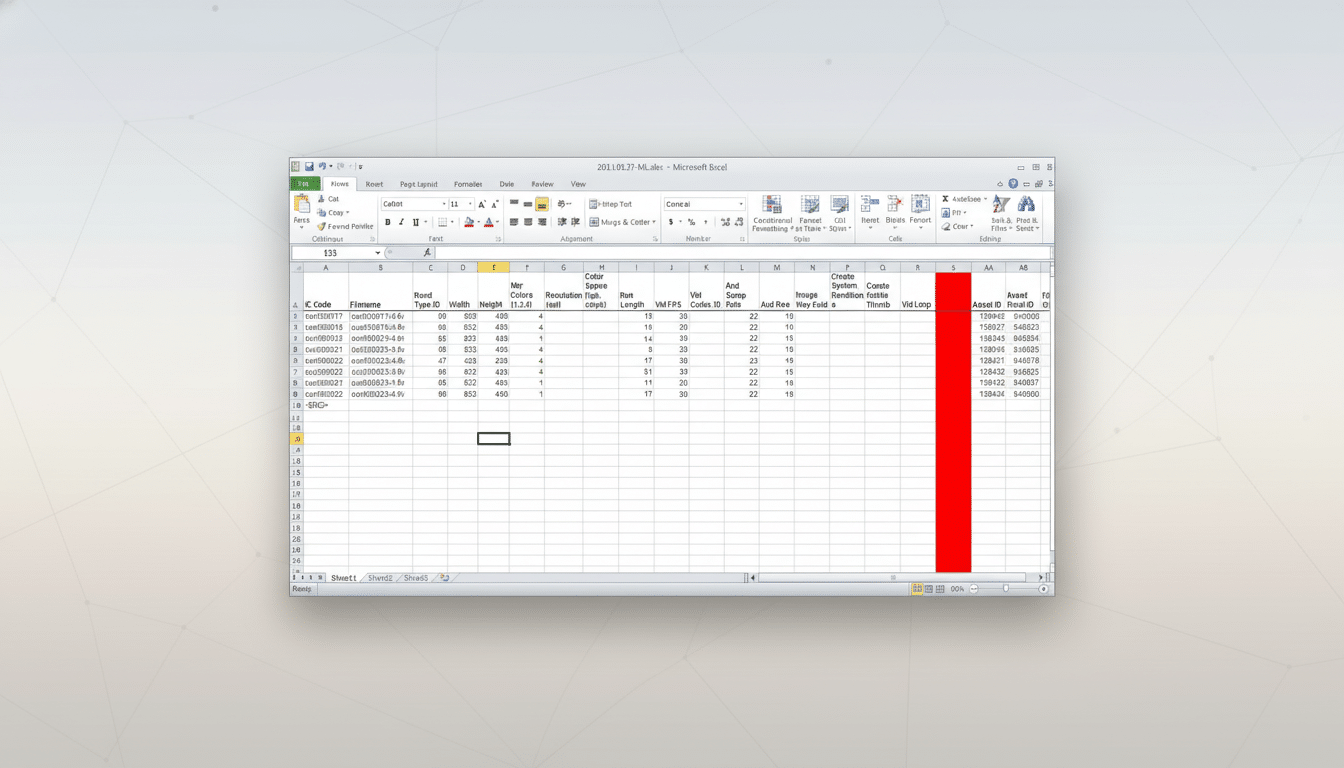Click the AutoSum icon in Editing group
Image resolution: width=1344 pixels, height=768 pixels.
point(945,200)
